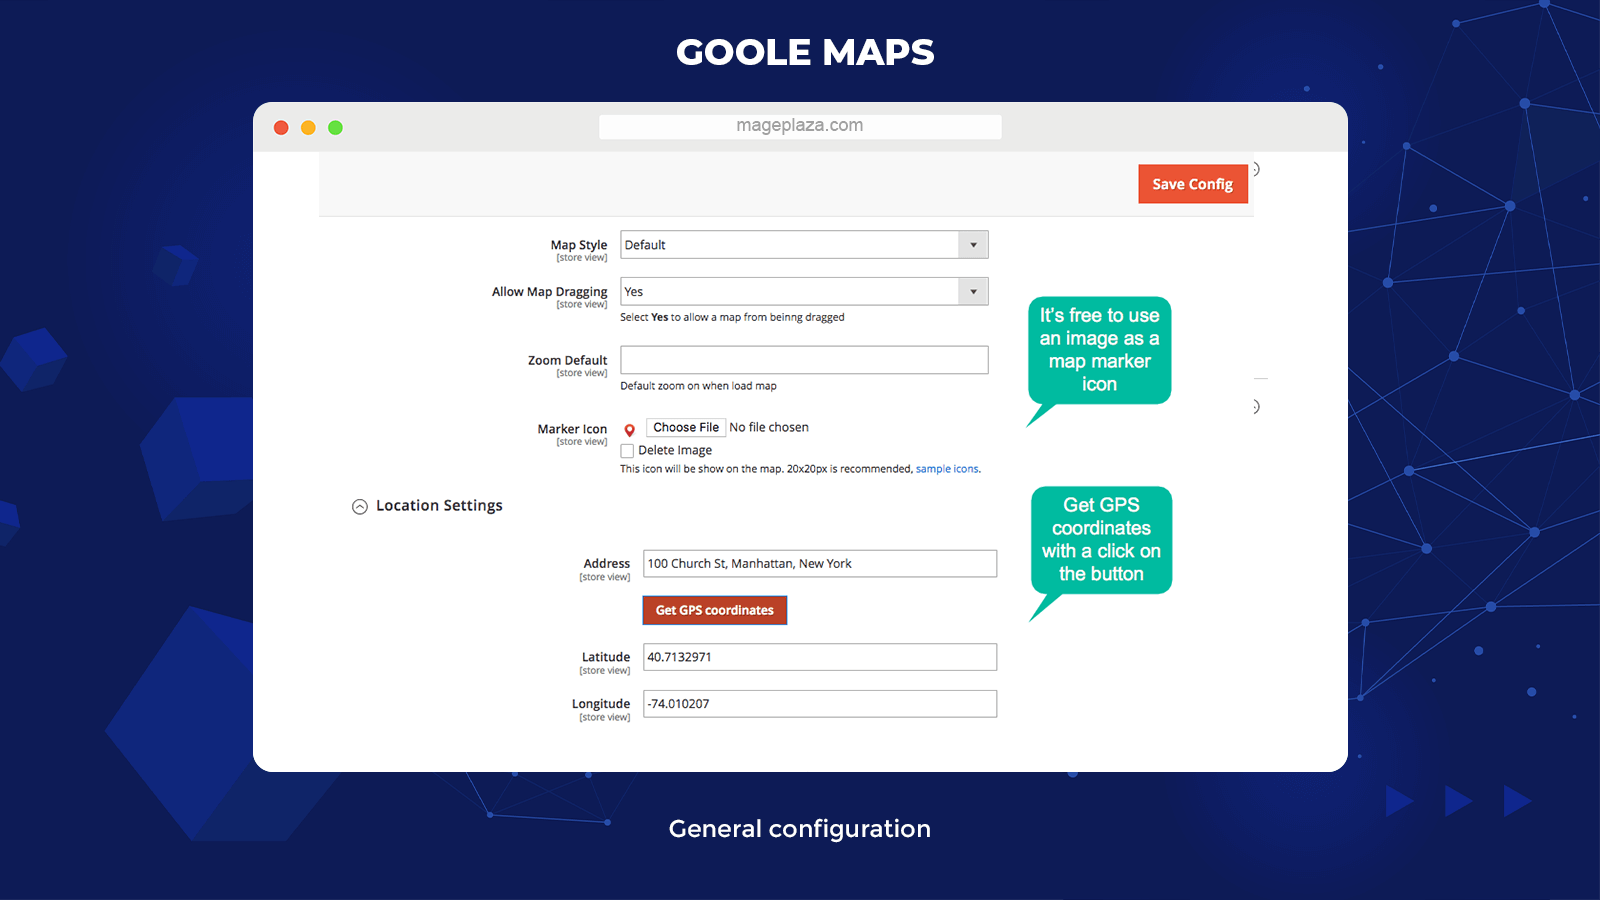Click the map marker icon callout bubble
Viewport: 1600px width, 900px height.
(x=1099, y=350)
